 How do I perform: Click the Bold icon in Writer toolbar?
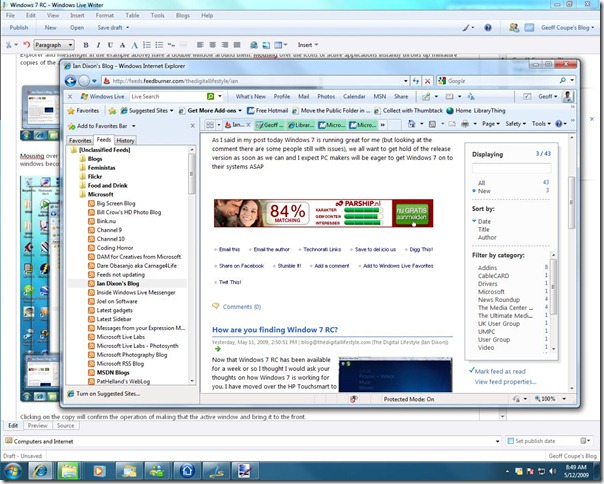pos(86,45)
